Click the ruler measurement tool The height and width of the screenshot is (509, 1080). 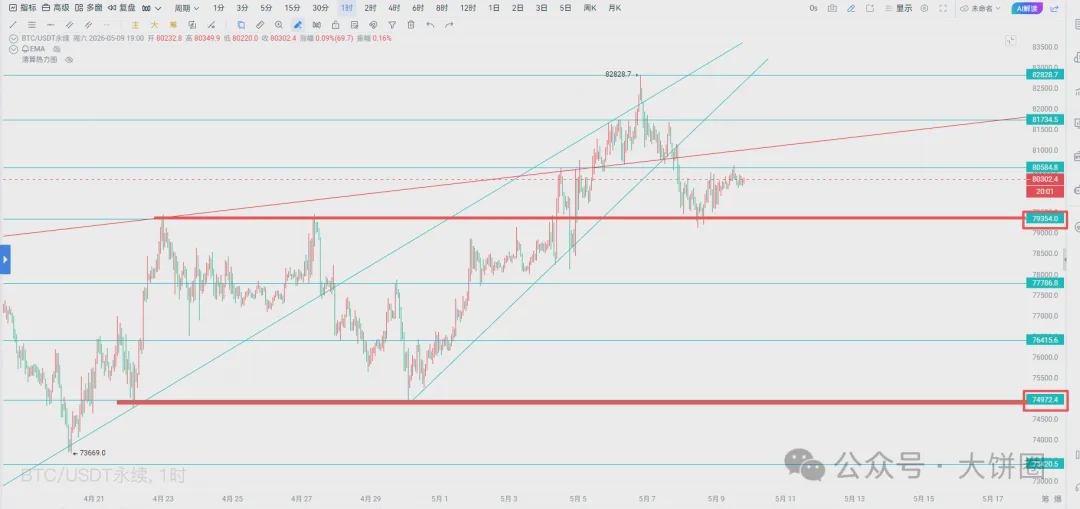(260, 25)
